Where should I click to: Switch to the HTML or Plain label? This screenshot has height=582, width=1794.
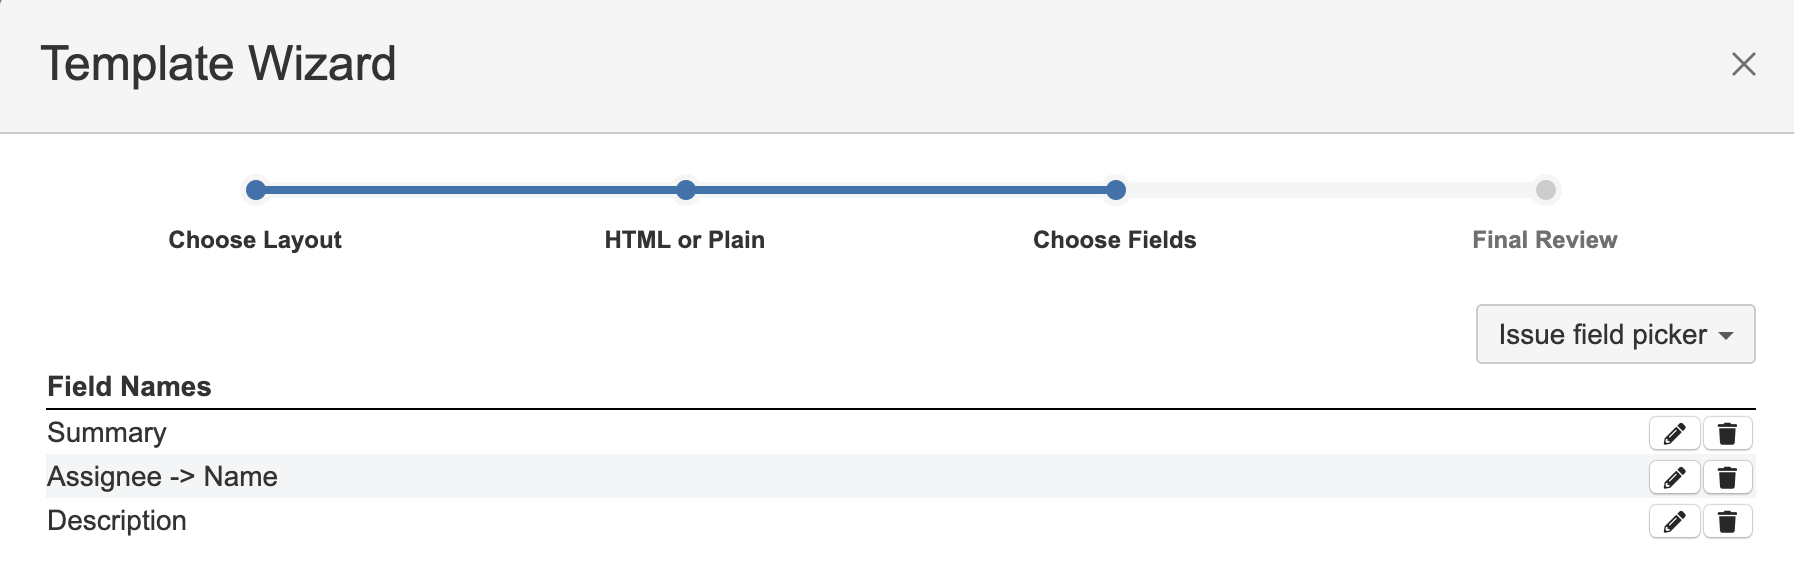685,240
